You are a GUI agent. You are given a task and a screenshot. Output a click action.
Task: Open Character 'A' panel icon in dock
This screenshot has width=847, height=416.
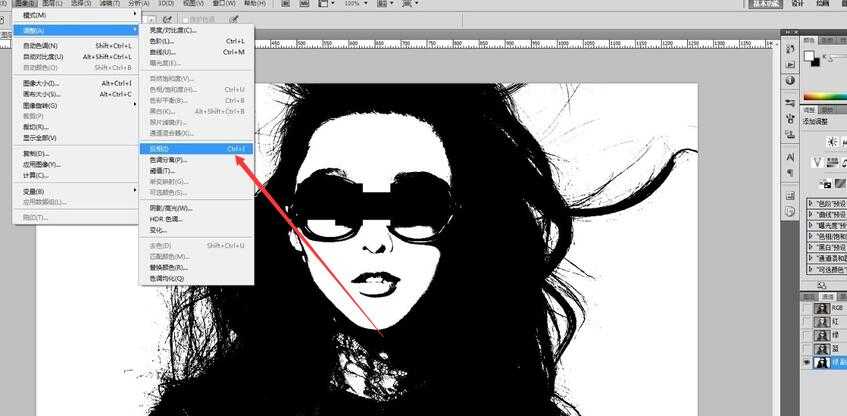click(x=790, y=157)
